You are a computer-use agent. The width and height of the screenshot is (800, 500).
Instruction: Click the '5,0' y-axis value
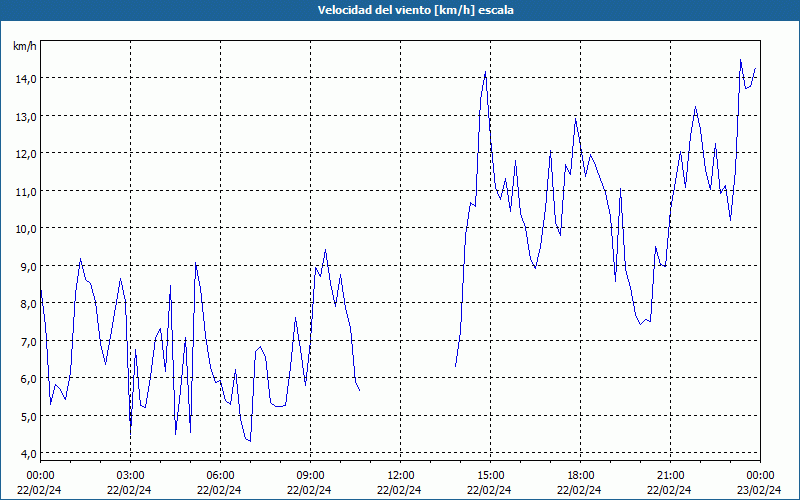coord(29,417)
